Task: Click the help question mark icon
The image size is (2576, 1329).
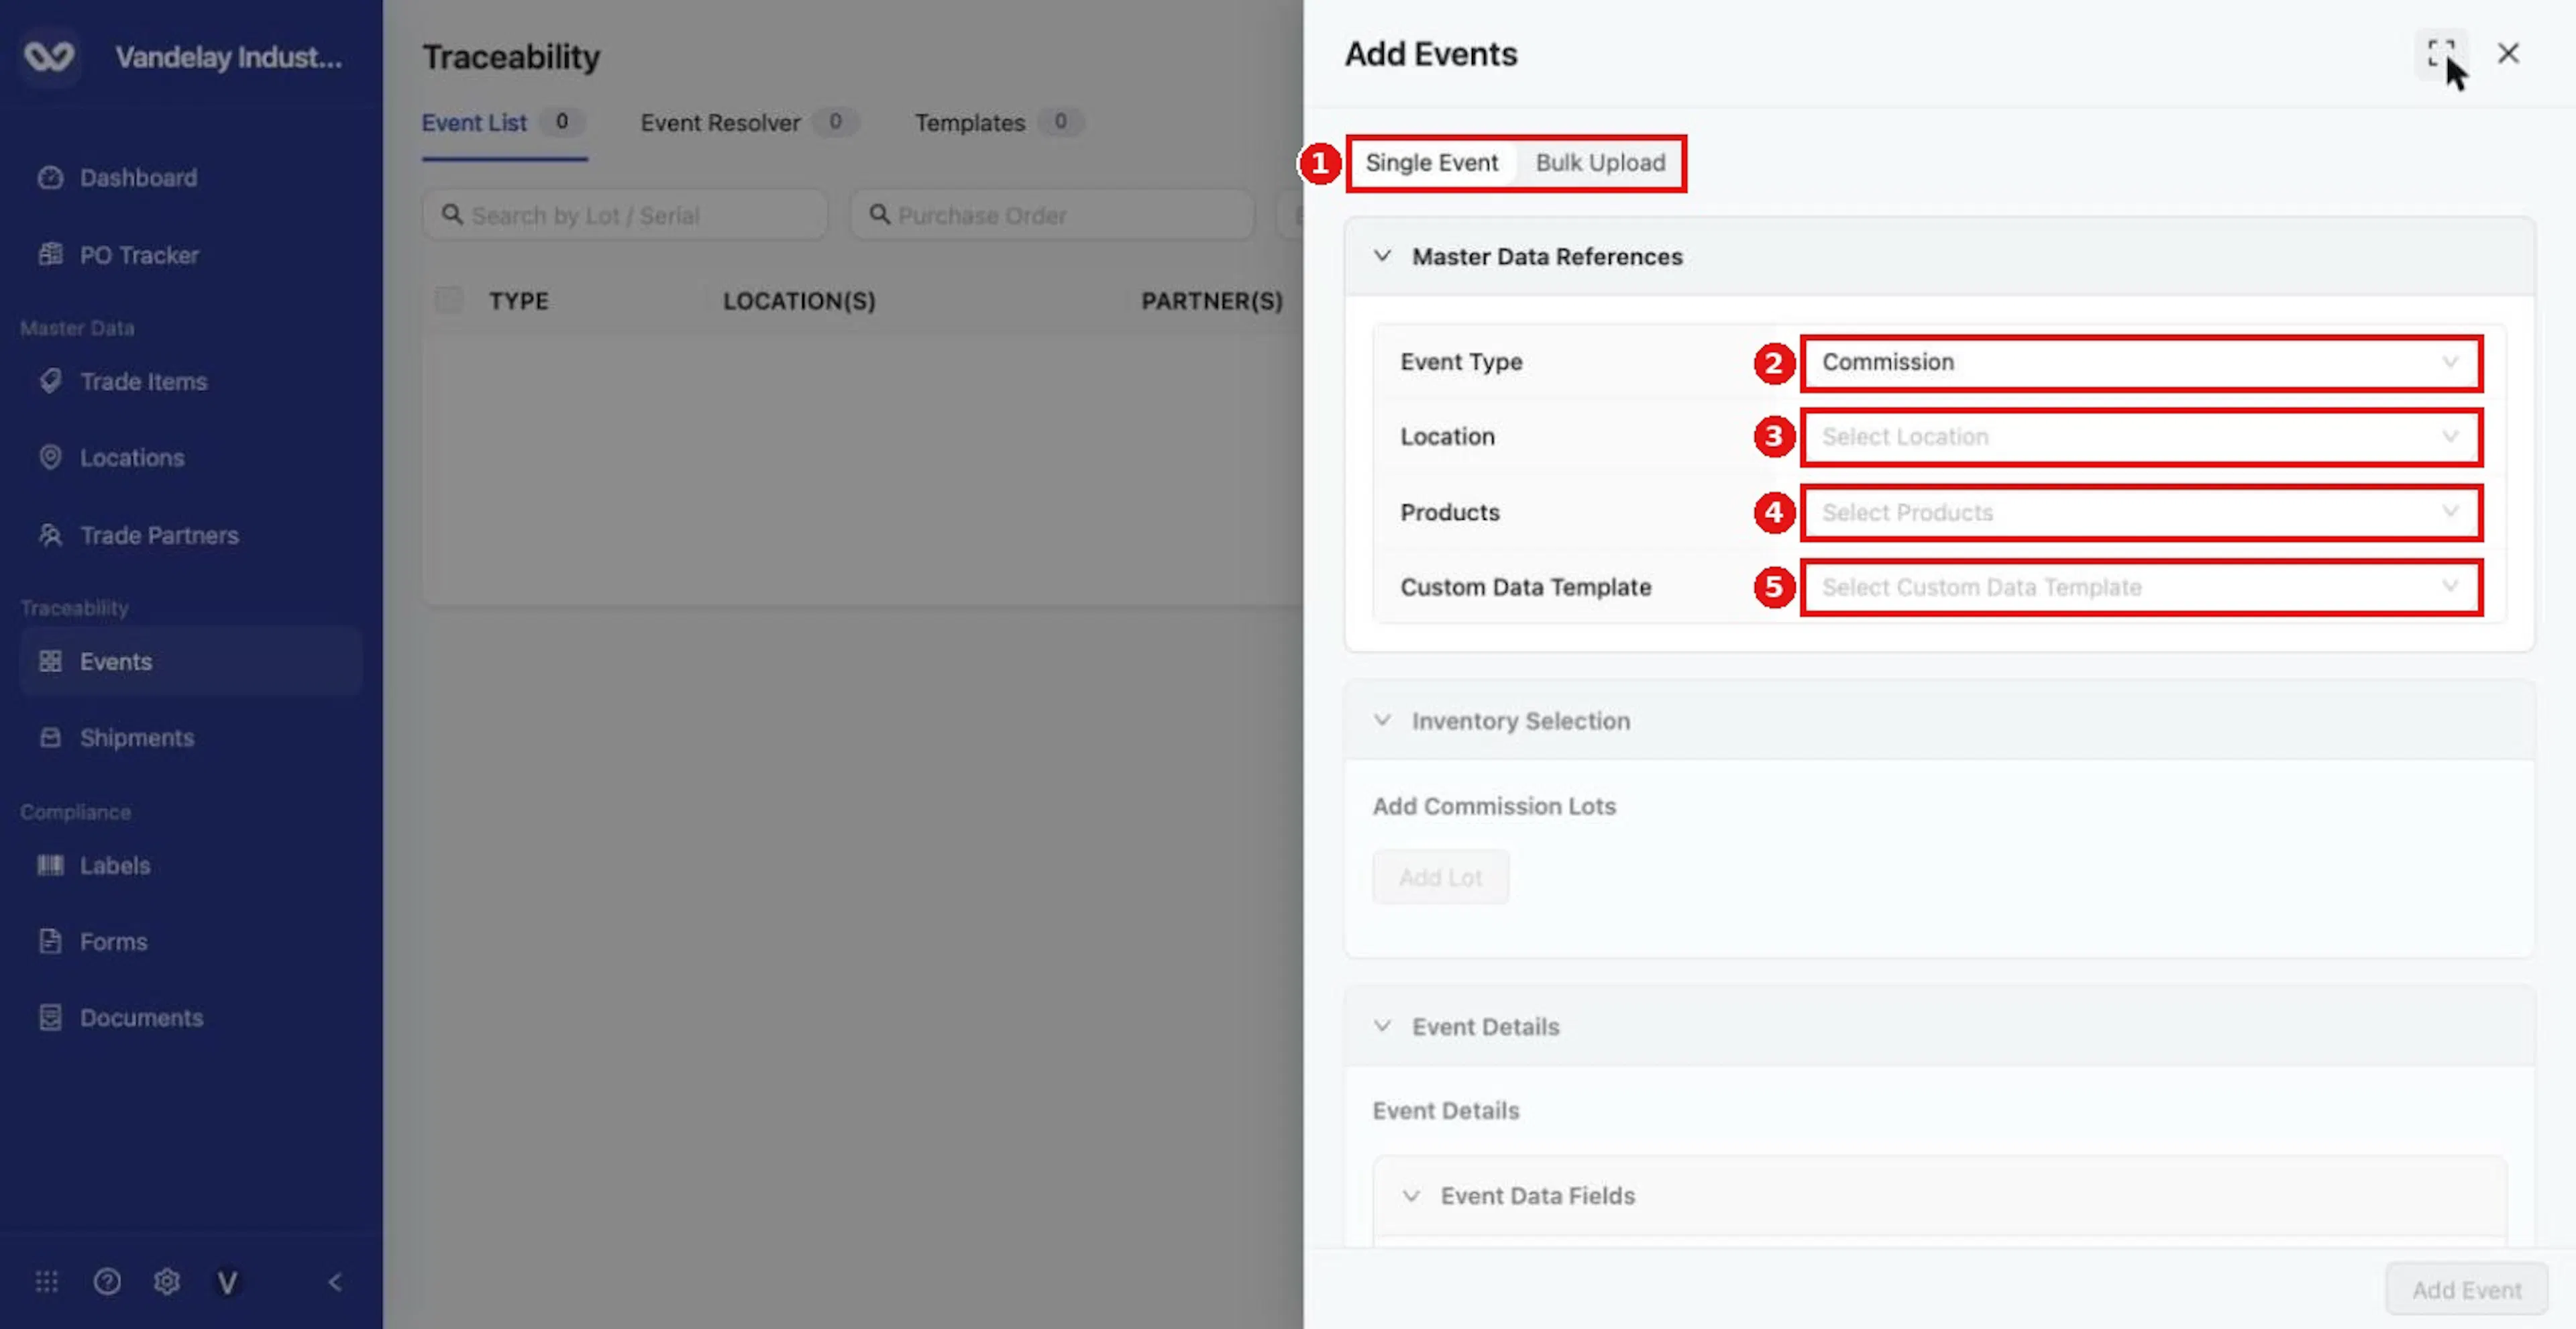Action: coord(107,1281)
